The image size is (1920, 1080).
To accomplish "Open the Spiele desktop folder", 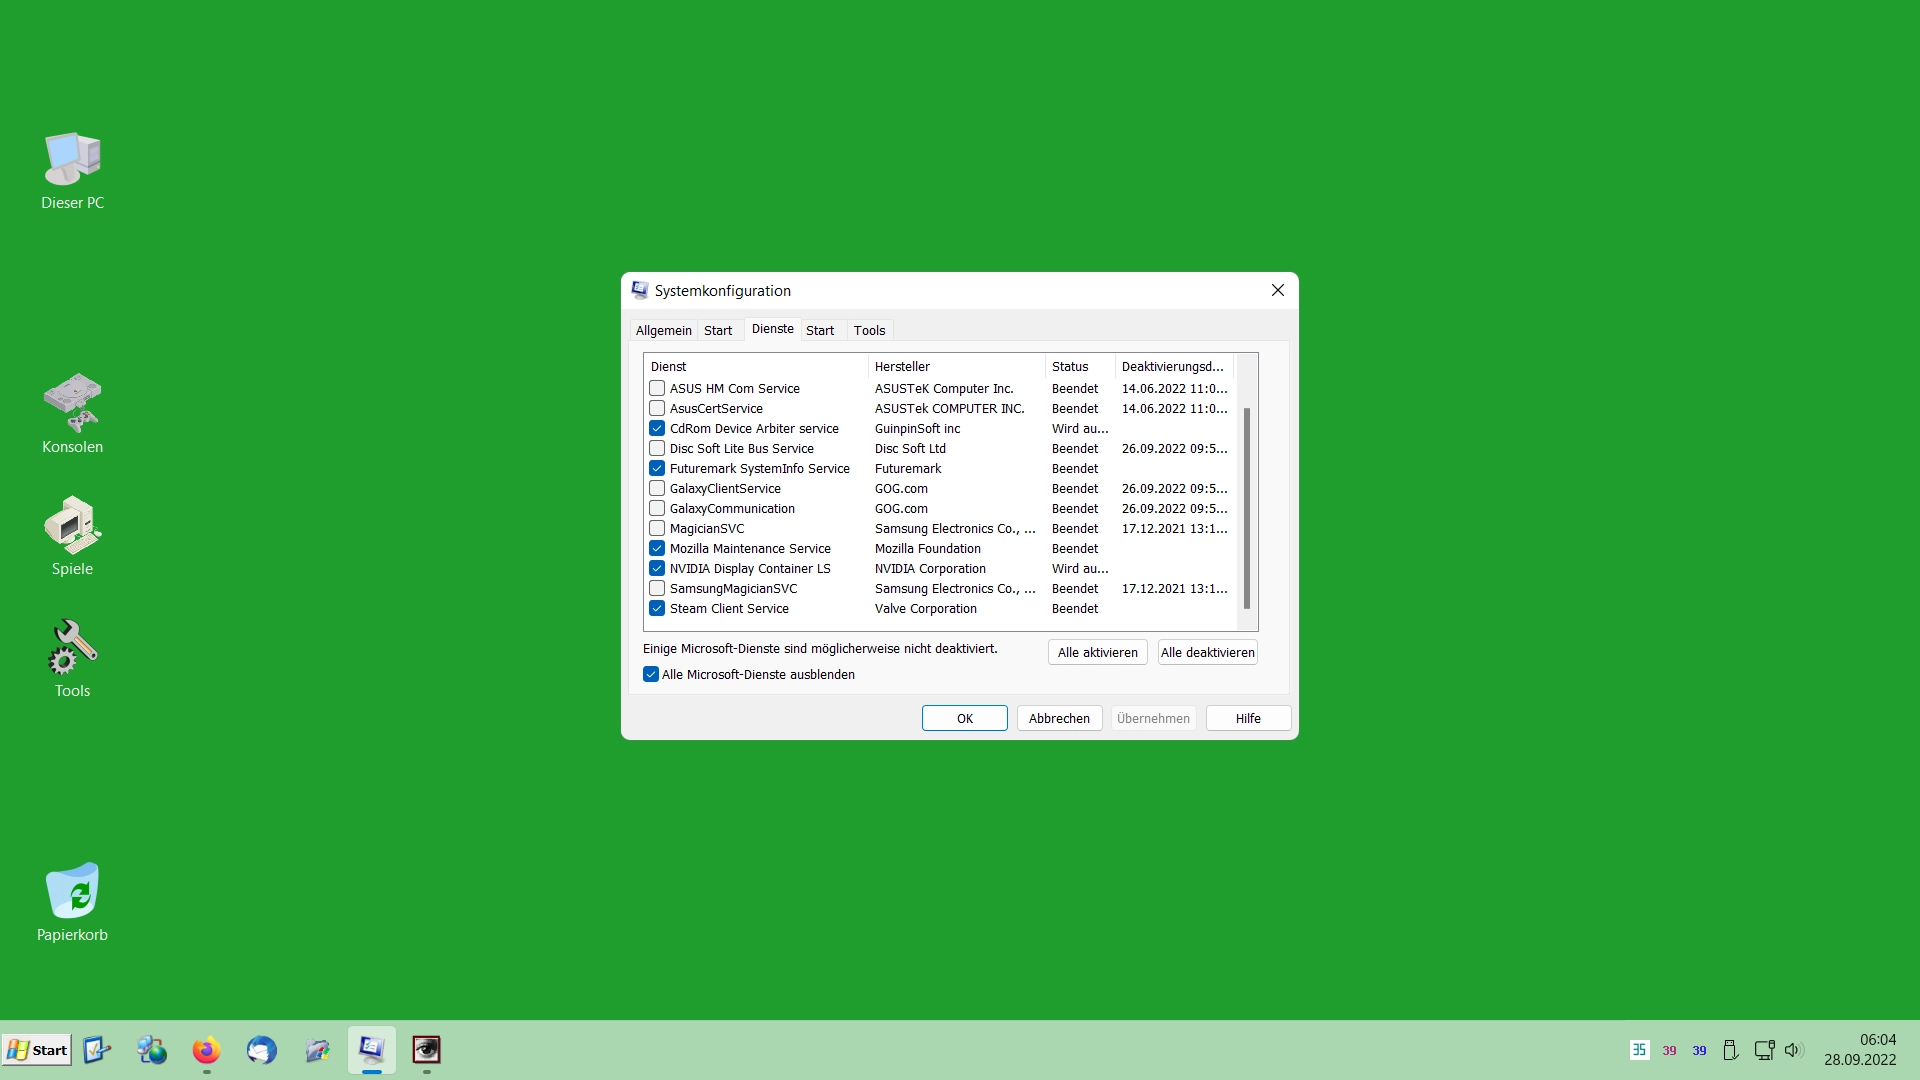I will [x=72, y=536].
